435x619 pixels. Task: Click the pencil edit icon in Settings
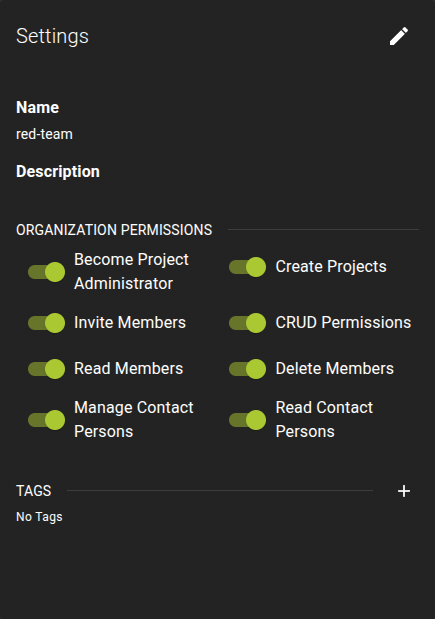click(399, 36)
